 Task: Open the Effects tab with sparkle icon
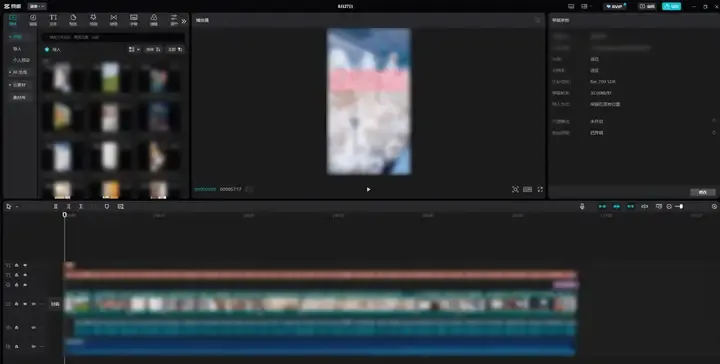93,20
